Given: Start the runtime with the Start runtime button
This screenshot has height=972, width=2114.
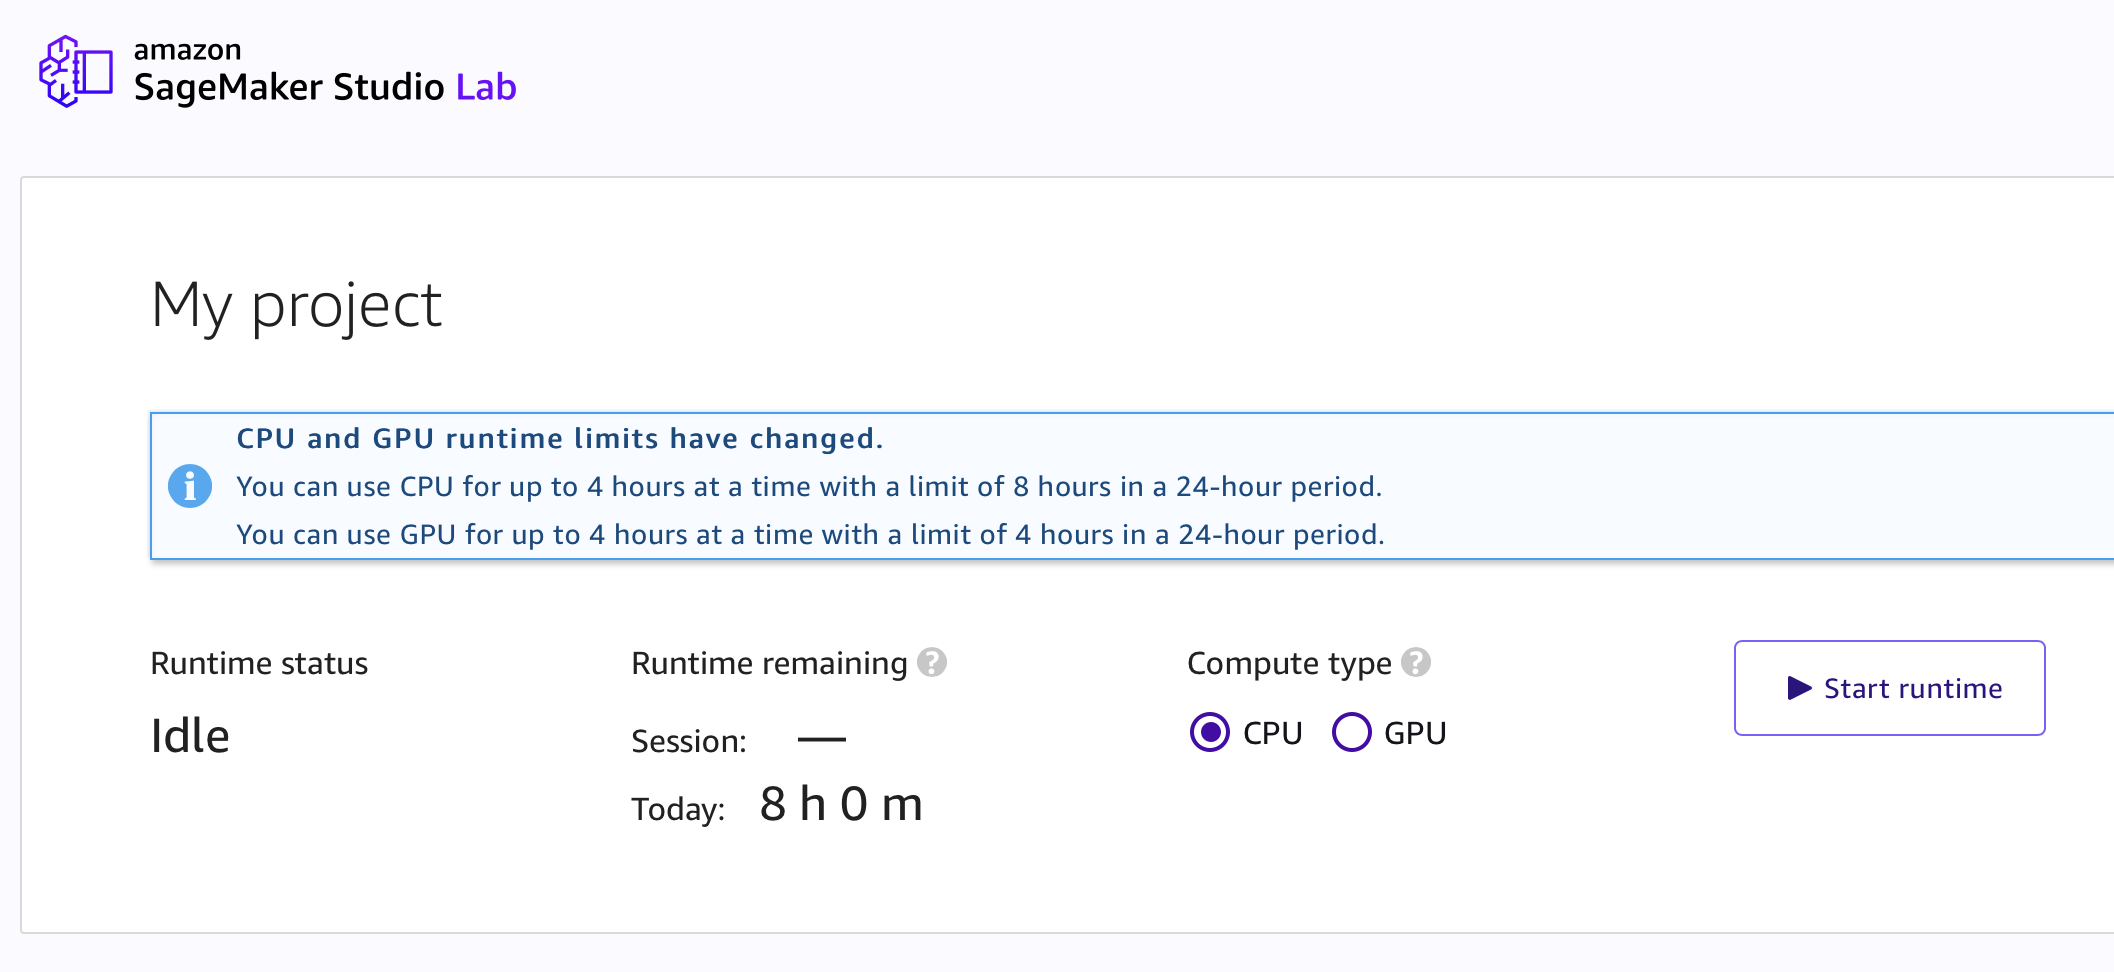Looking at the screenshot, I should [1890, 688].
